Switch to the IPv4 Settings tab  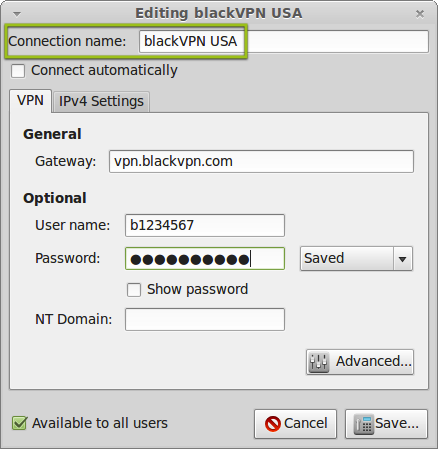click(x=101, y=101)
